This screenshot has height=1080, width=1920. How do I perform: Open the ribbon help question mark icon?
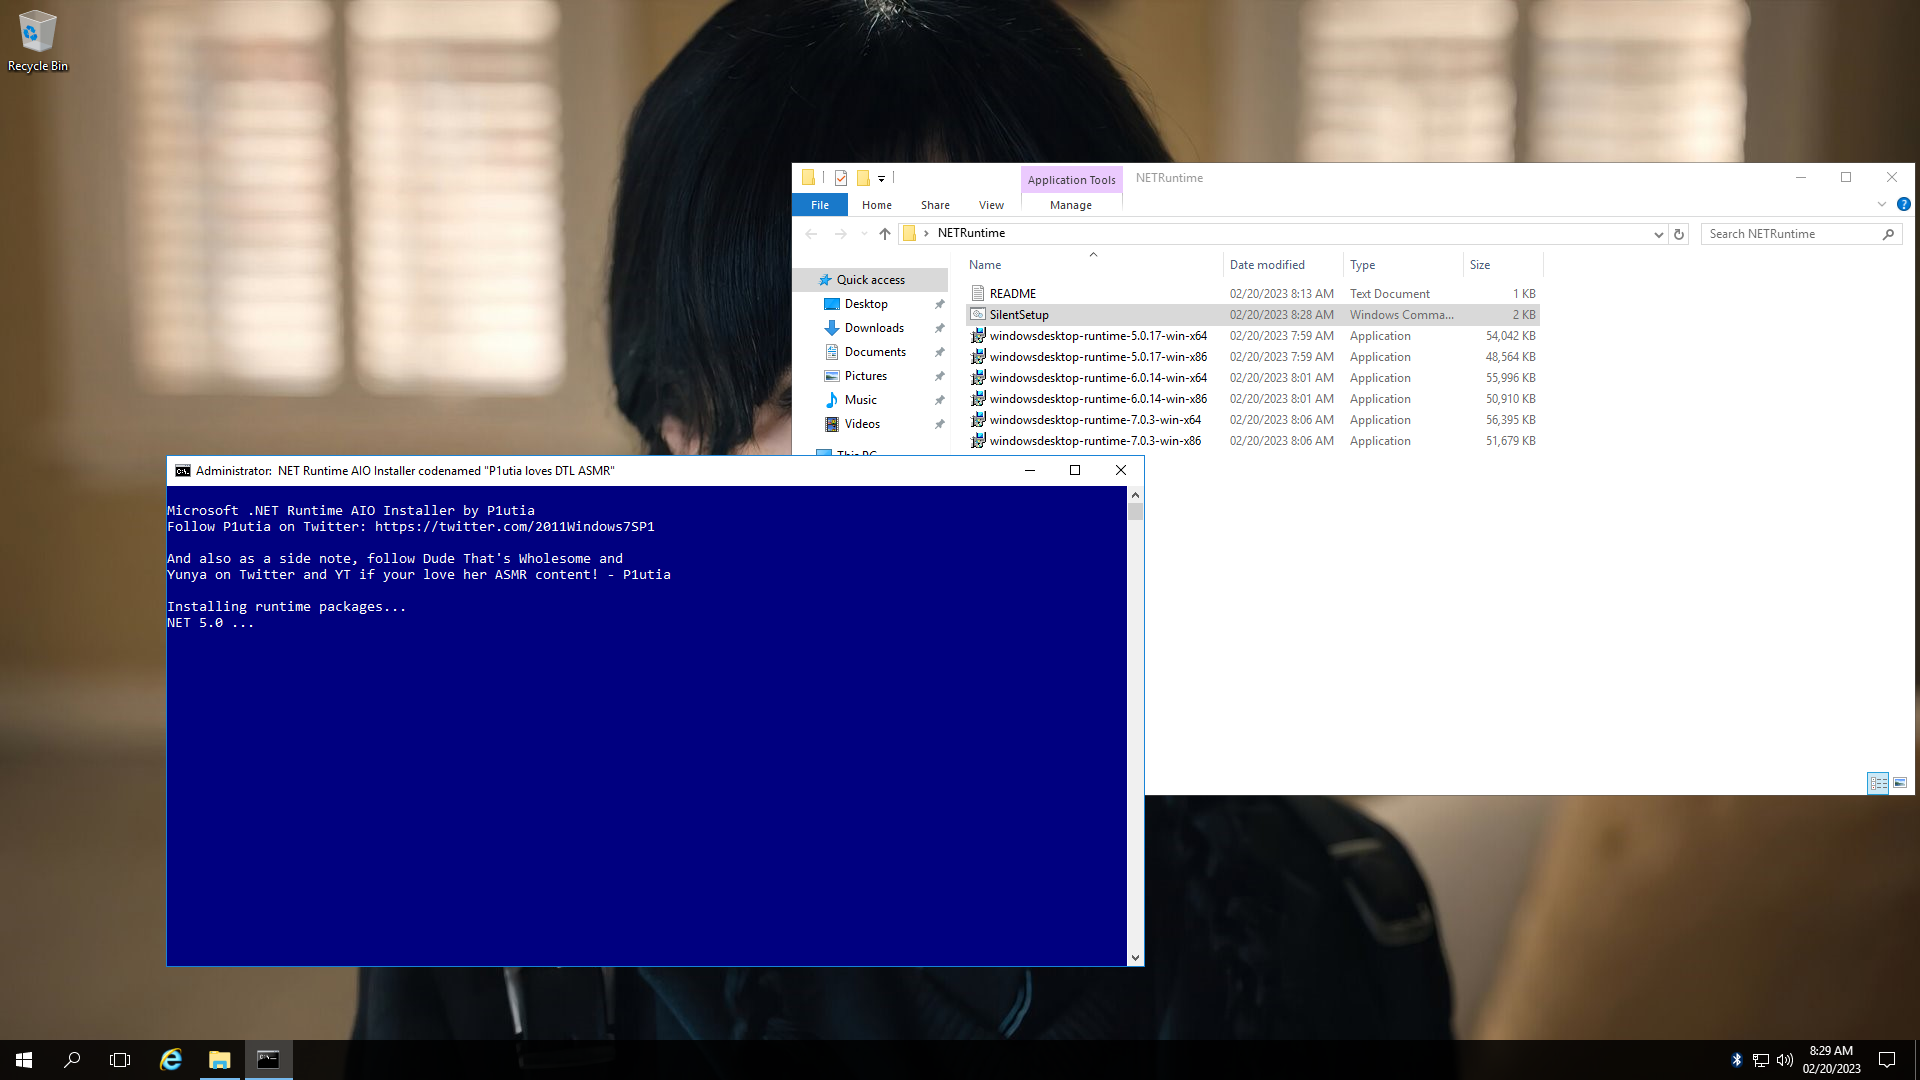pos(1903,204)
